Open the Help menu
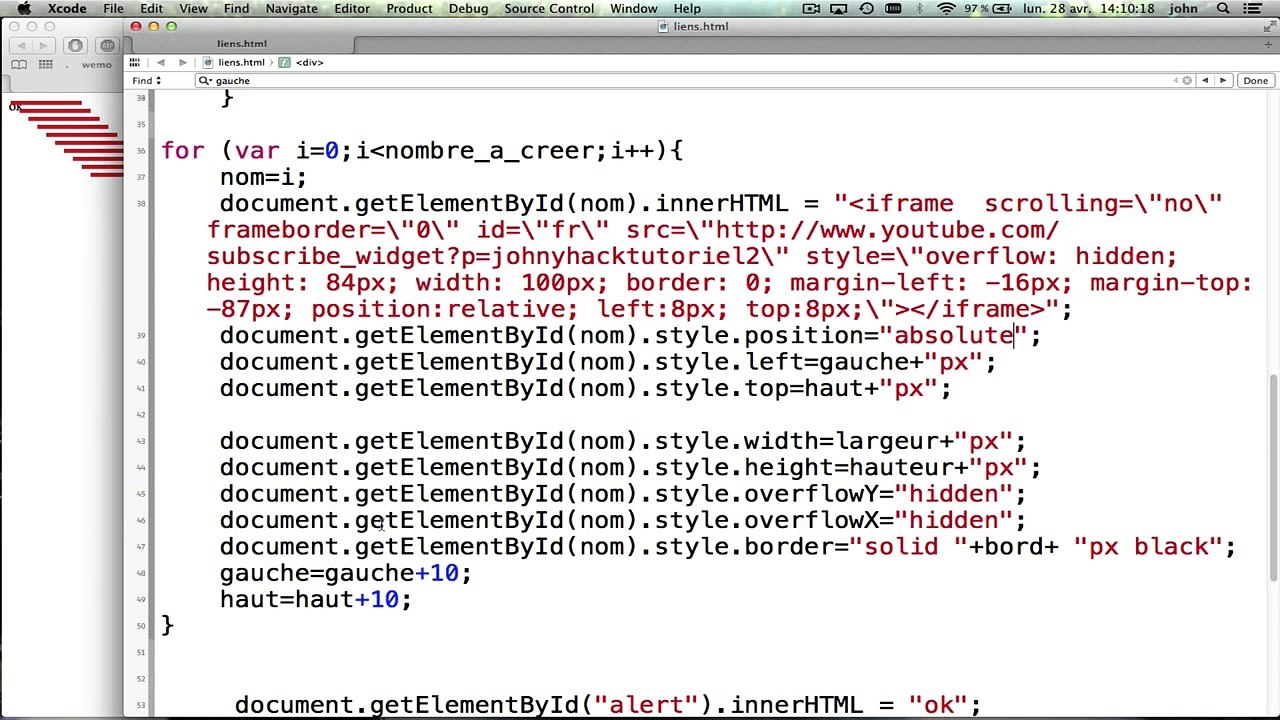The image size is (1280, 720). [x=687, y=9]
